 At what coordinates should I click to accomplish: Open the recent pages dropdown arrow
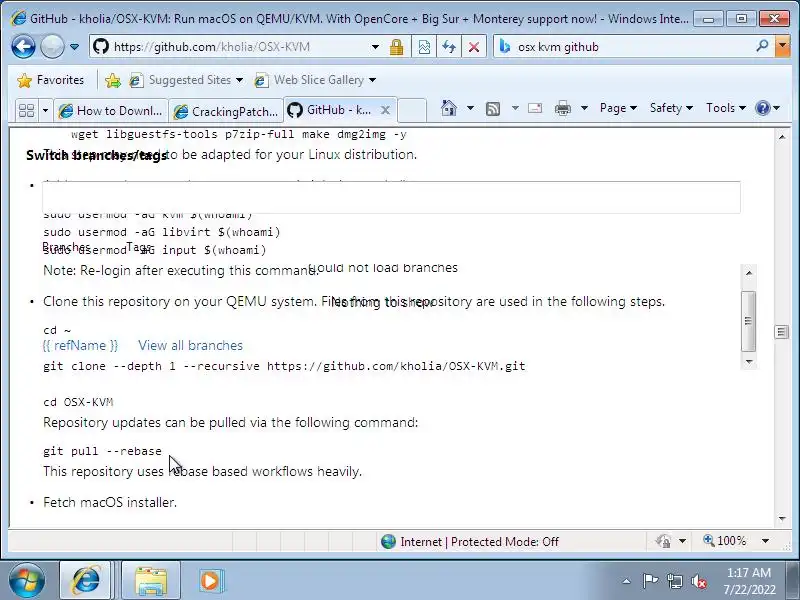(74, 47)
